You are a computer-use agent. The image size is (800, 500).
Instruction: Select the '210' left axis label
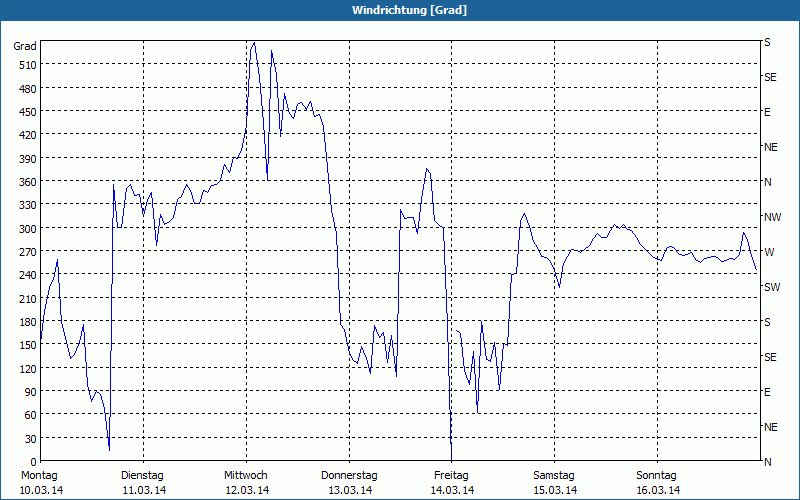tap(28, 299)
